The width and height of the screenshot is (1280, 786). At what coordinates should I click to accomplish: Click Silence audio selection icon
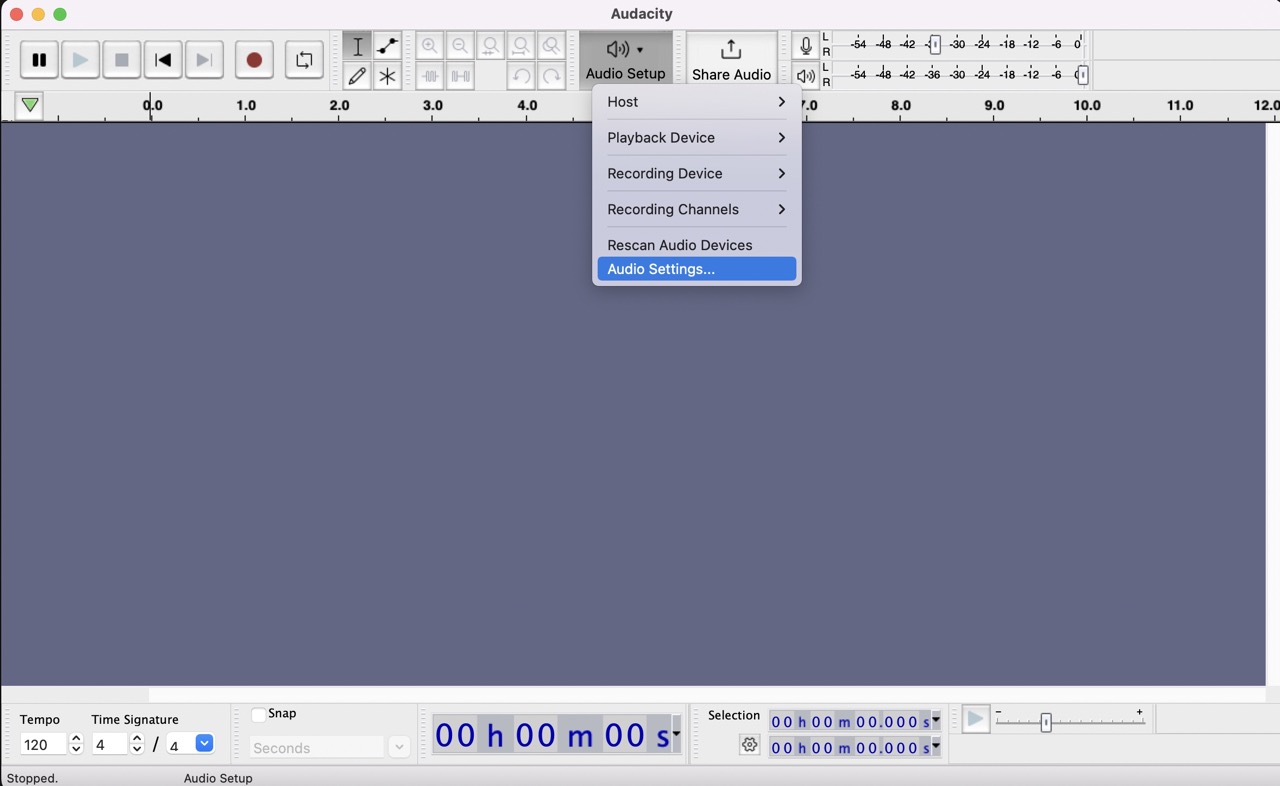pos(460,76)
